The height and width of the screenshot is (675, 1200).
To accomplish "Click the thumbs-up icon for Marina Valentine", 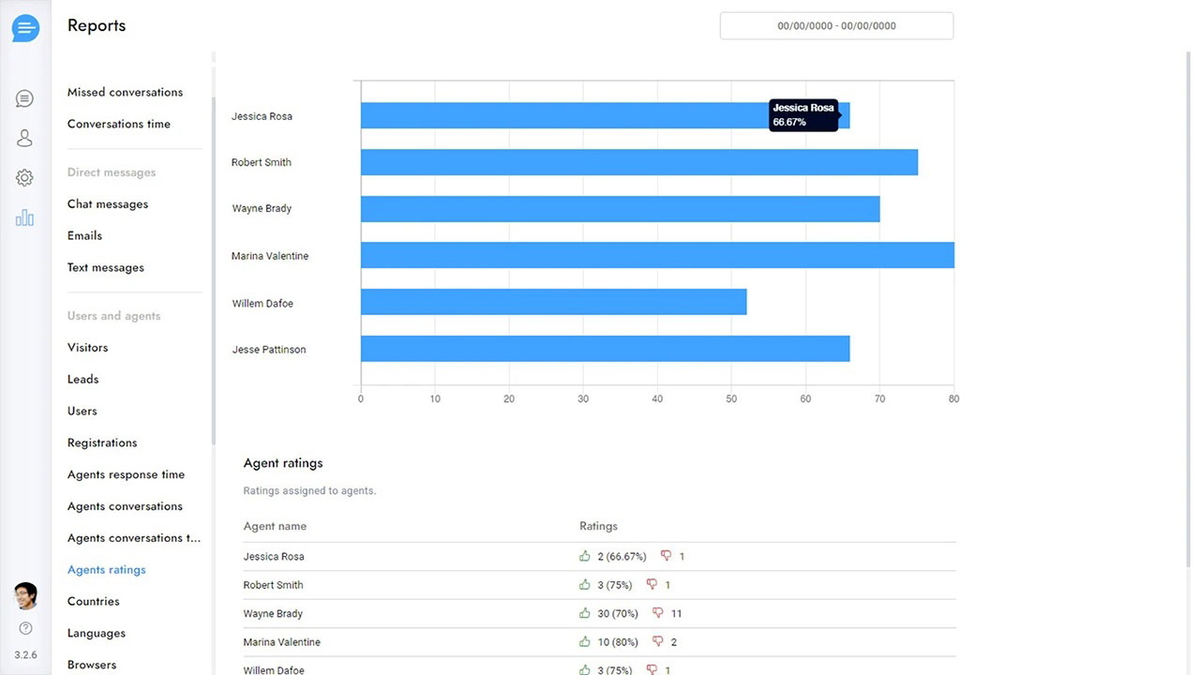I will coord(584,641).
